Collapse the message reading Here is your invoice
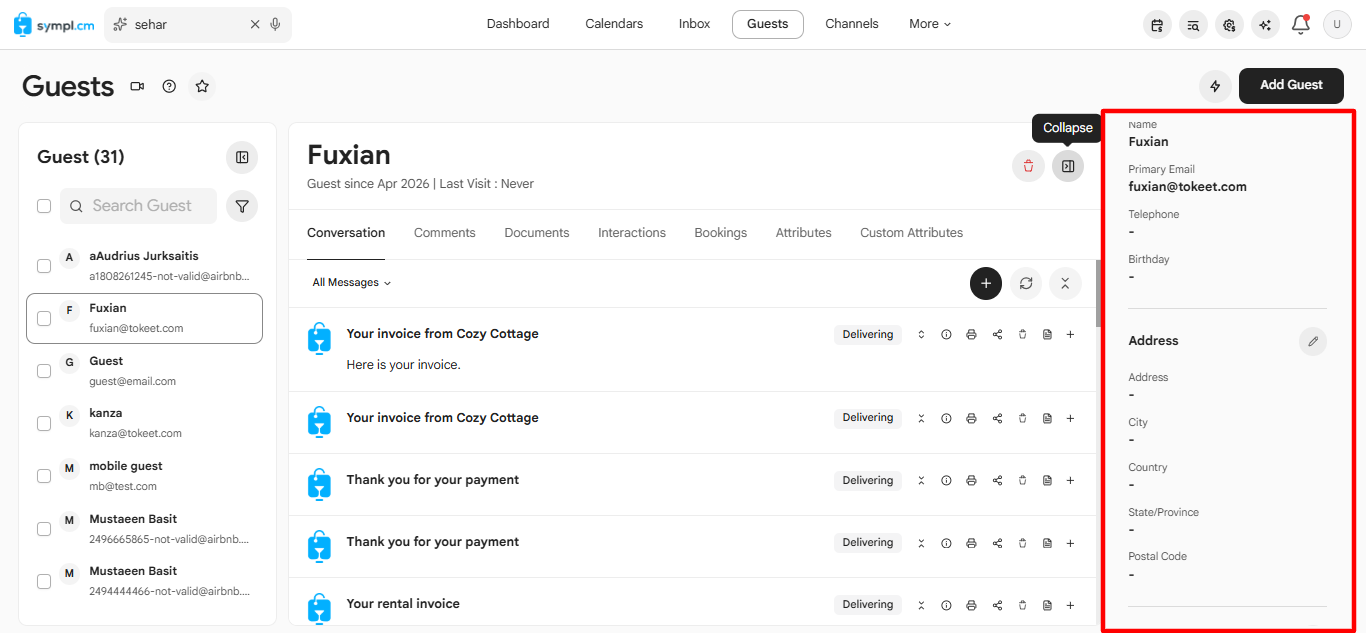 [x=921, y=335]
